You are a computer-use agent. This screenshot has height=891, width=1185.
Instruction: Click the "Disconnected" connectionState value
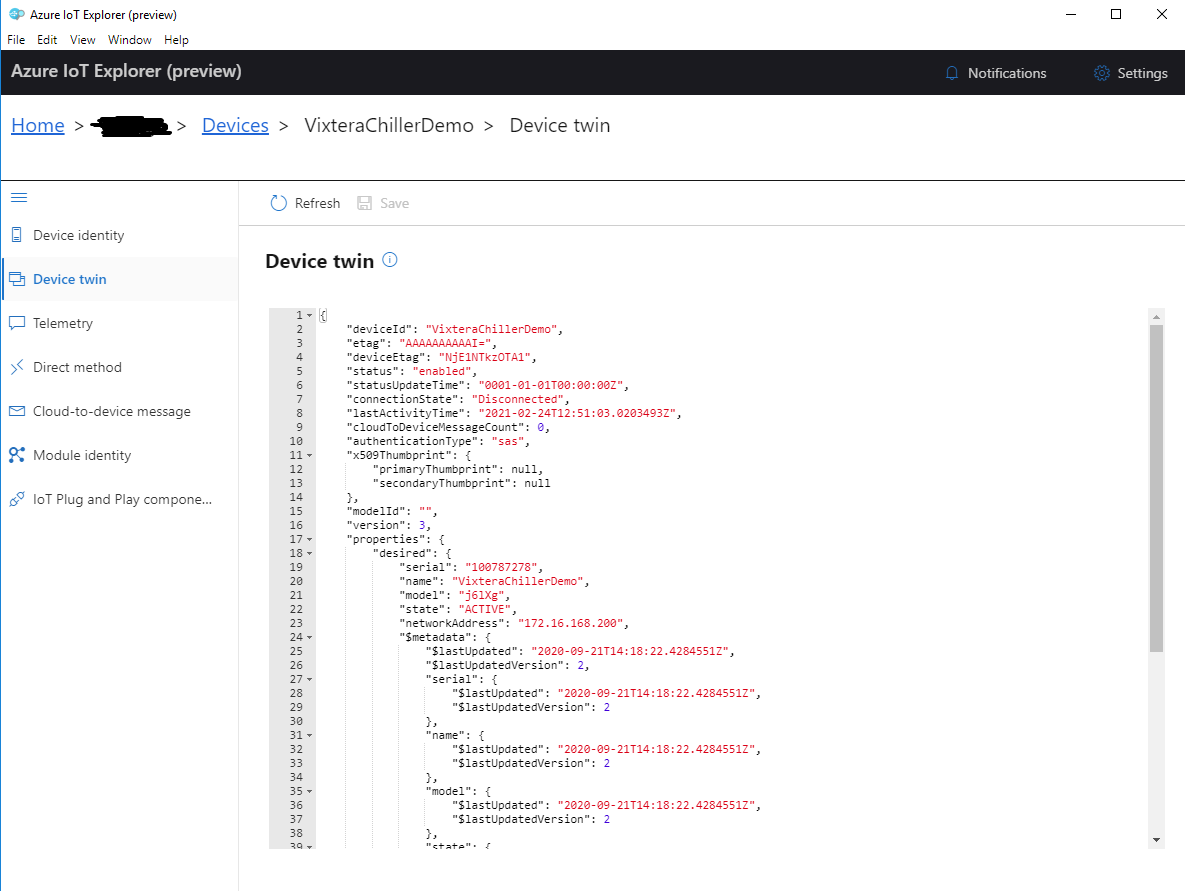click(x=518, y=399)
